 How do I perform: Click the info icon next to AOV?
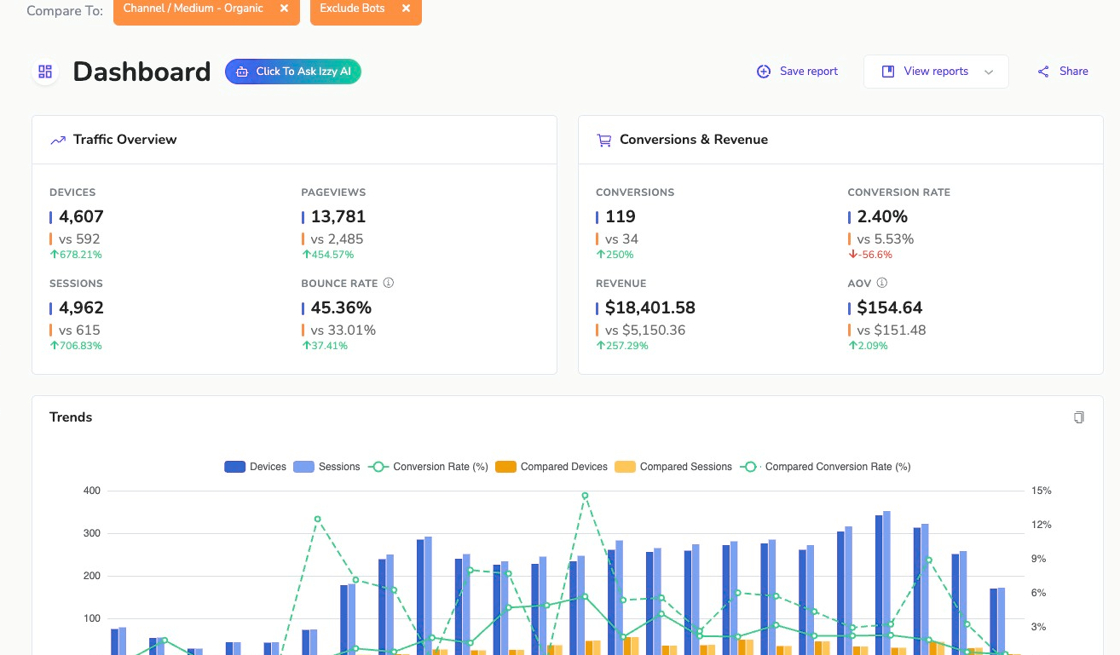pyautogui.click(x=882, y=283)
